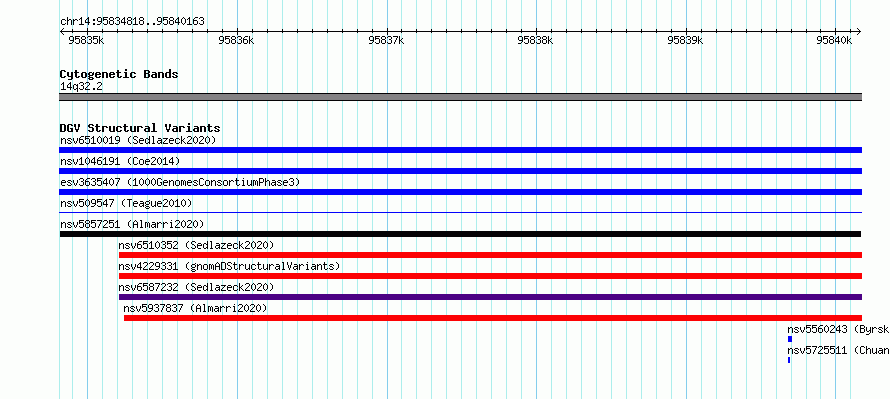Click the nsv5560243 variant label
Image resolution: width=890 pixels, height=399 pixels.
tap(838, 329)
